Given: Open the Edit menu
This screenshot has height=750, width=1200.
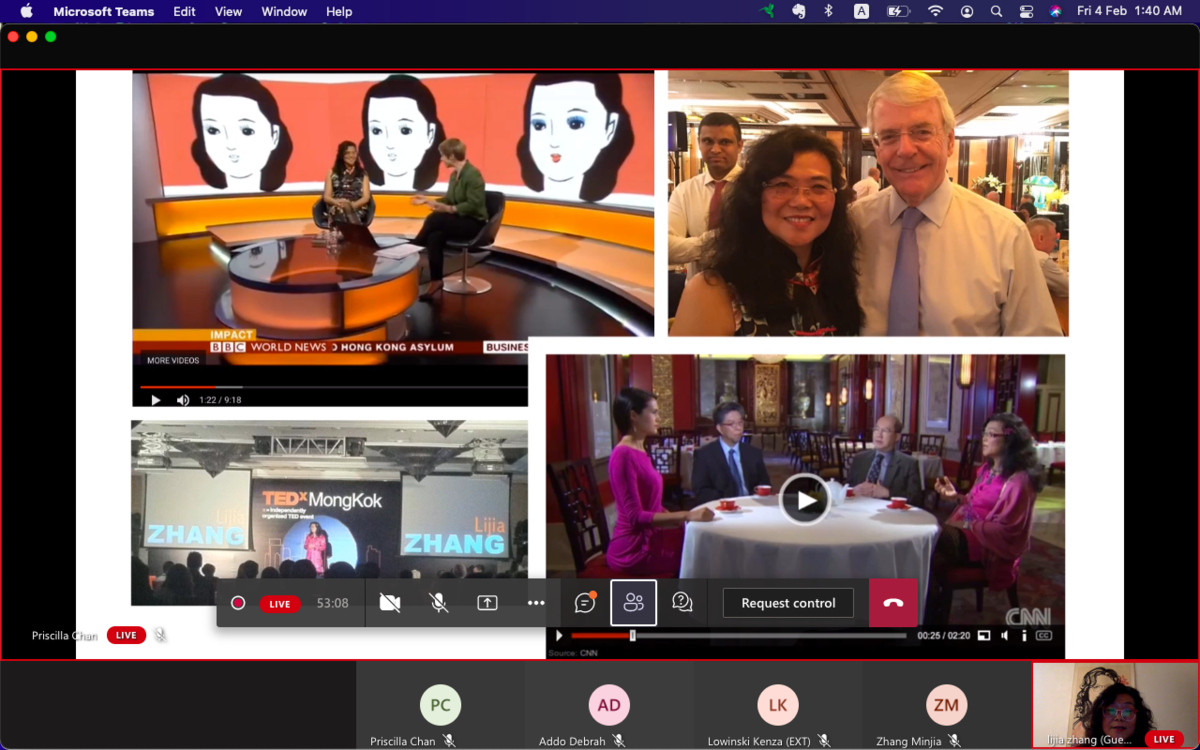Looking at the screenshot, I should pos(184,11).
